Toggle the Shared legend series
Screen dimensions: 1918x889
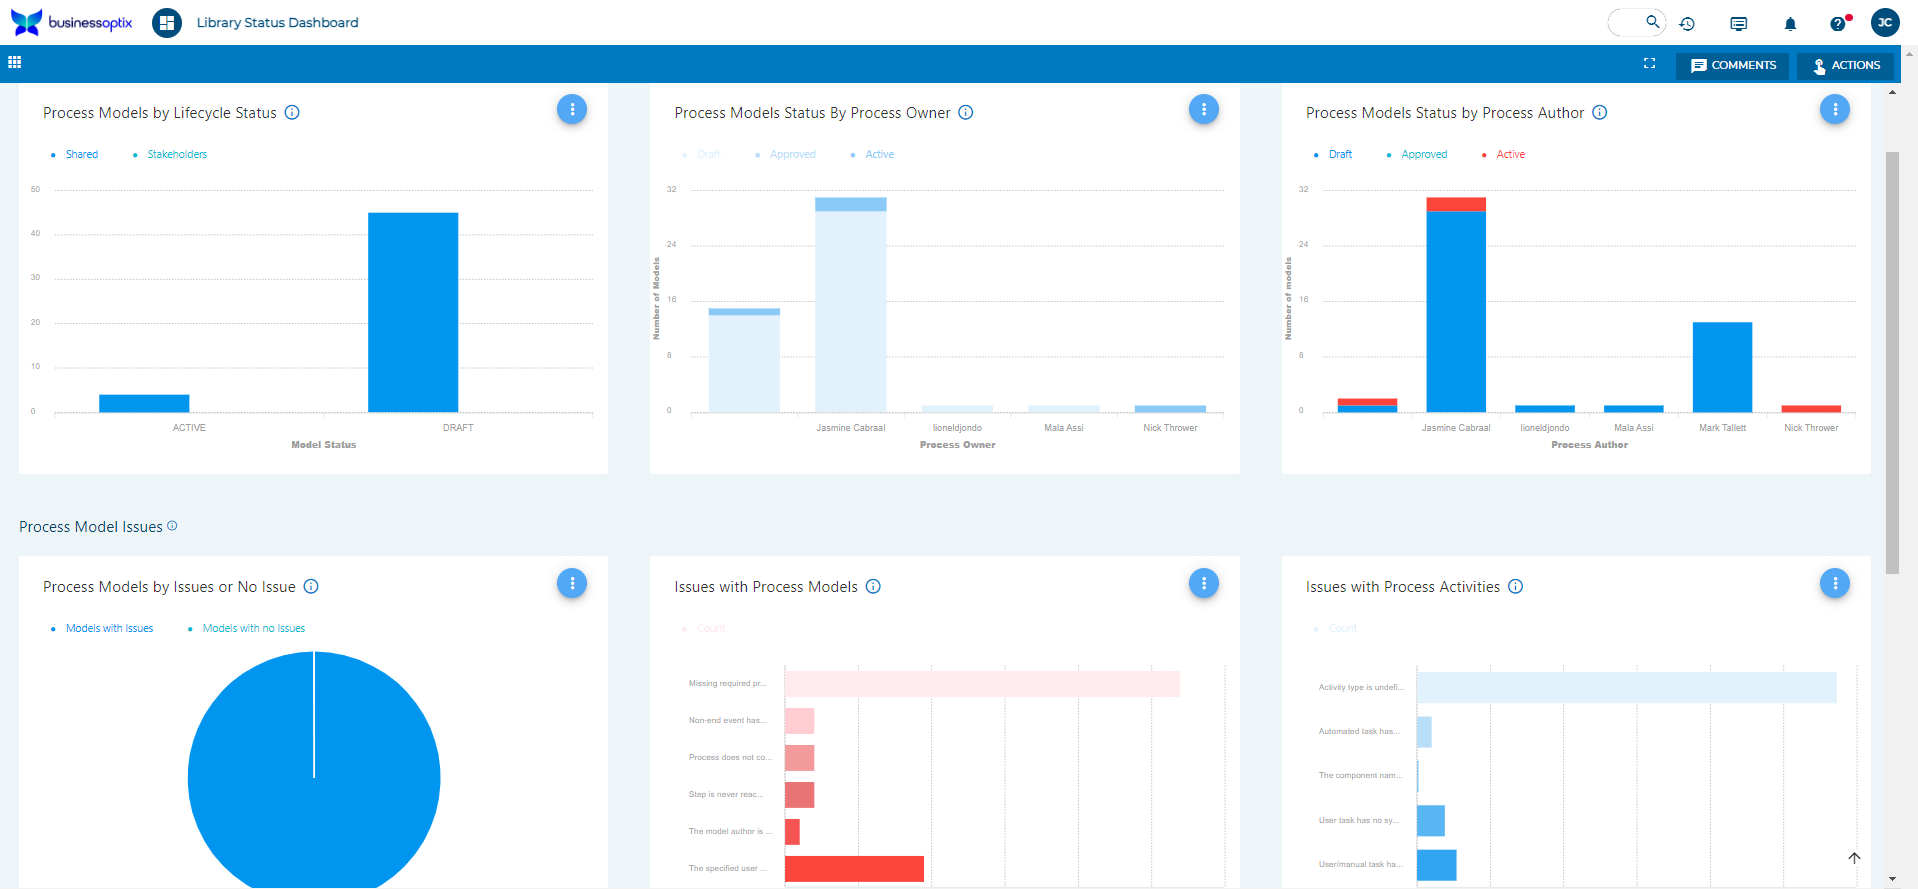pyautogui.click(x=81, y=154)
